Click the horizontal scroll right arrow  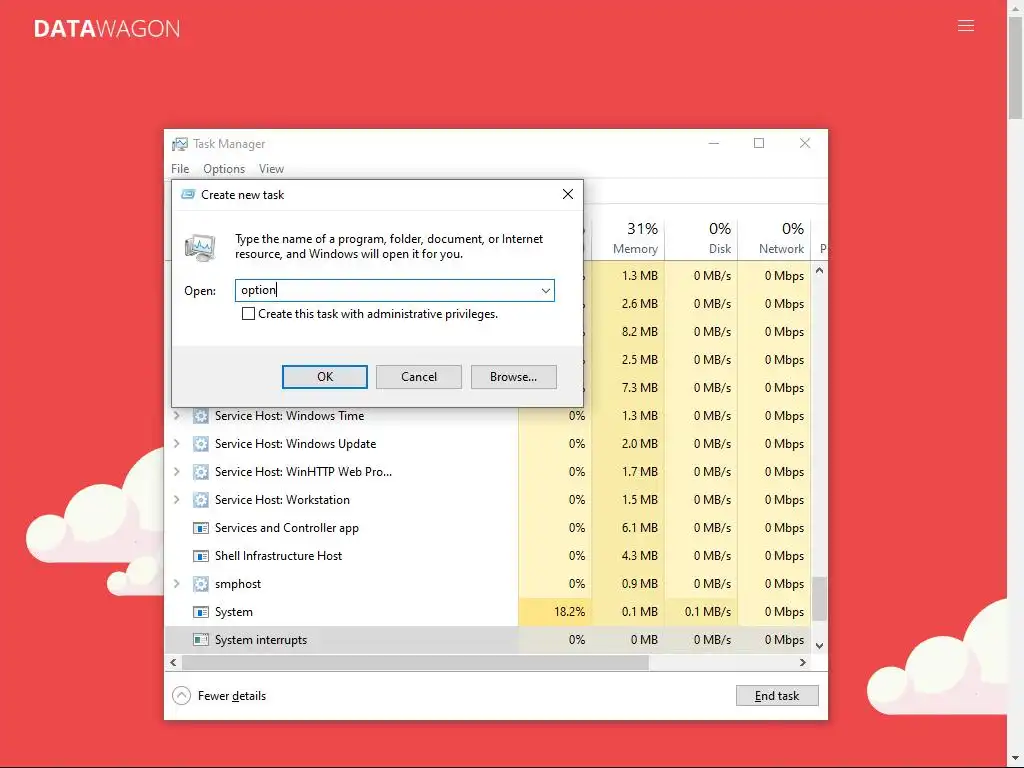coord(803,663)
